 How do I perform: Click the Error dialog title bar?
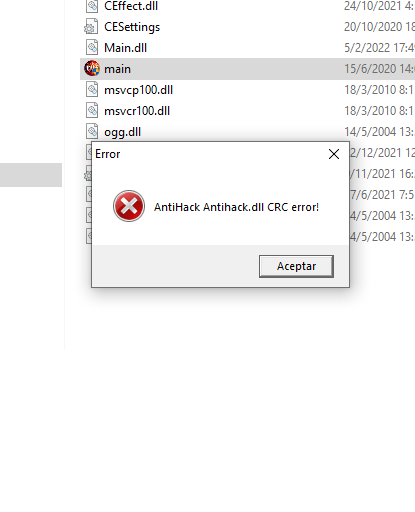[x=208, y=154]
